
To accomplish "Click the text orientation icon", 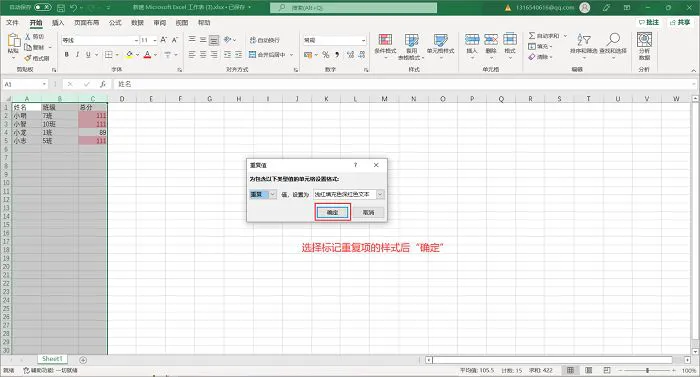I will (x=228, y=40).
